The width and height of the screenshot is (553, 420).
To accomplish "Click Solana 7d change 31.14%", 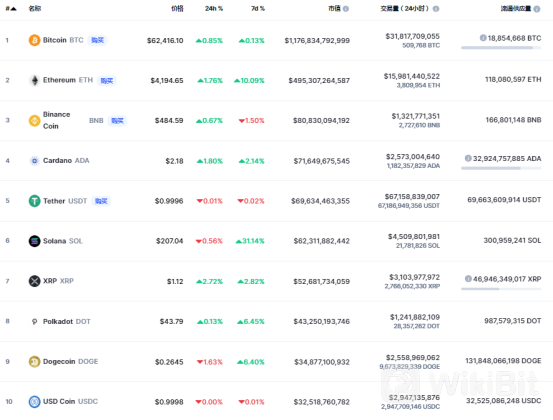I will [250, 241].
